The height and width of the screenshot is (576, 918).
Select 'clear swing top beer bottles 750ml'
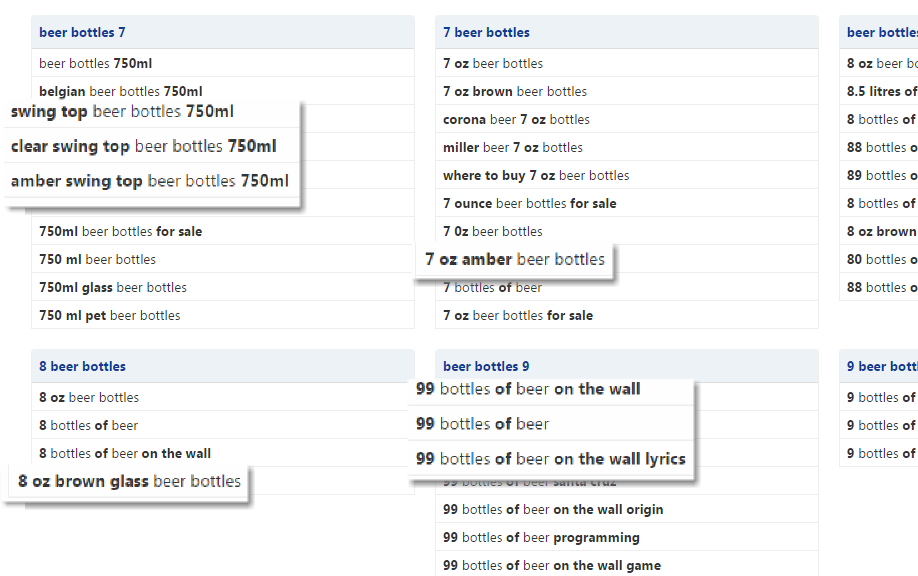(x=143, y=146)
